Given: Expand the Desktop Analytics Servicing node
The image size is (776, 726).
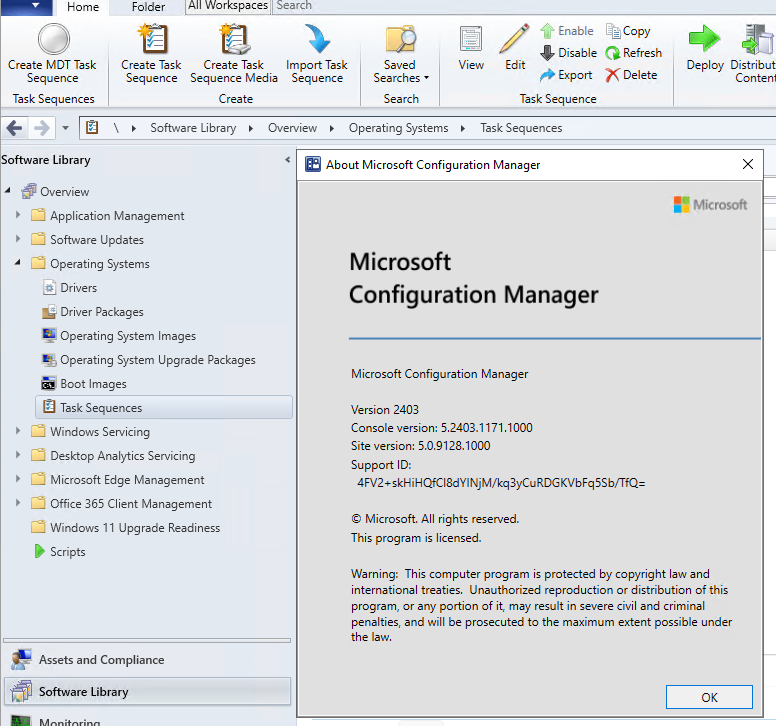Looking at the screenshot, I should point(18,454).
